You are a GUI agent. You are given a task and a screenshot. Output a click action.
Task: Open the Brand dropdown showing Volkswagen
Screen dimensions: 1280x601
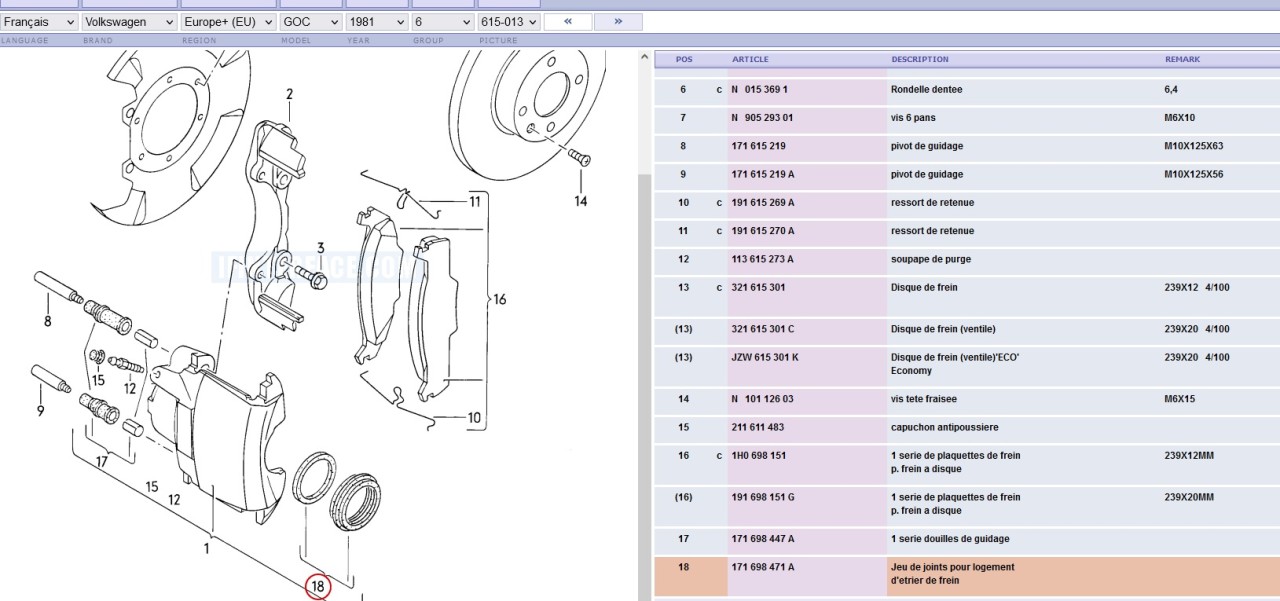click(128, 21)
